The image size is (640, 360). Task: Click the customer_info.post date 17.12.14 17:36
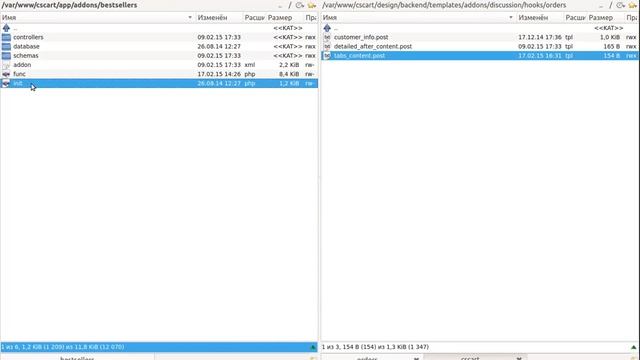(x=540, y=37)
